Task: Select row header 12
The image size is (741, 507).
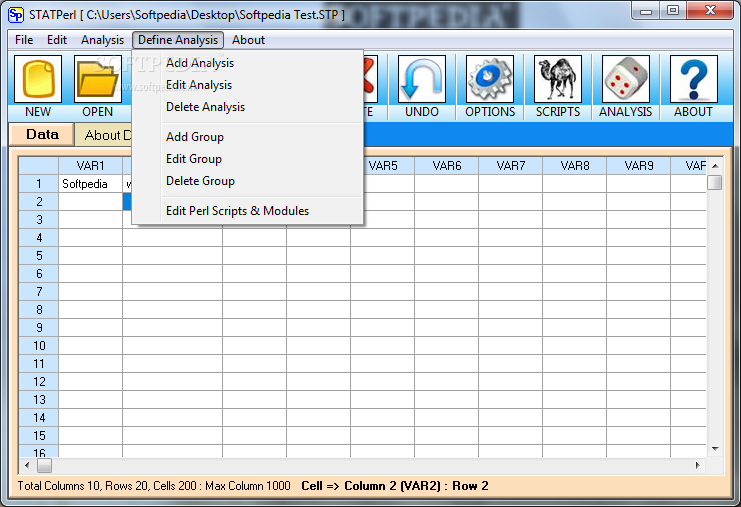Action: coord(39,381)
